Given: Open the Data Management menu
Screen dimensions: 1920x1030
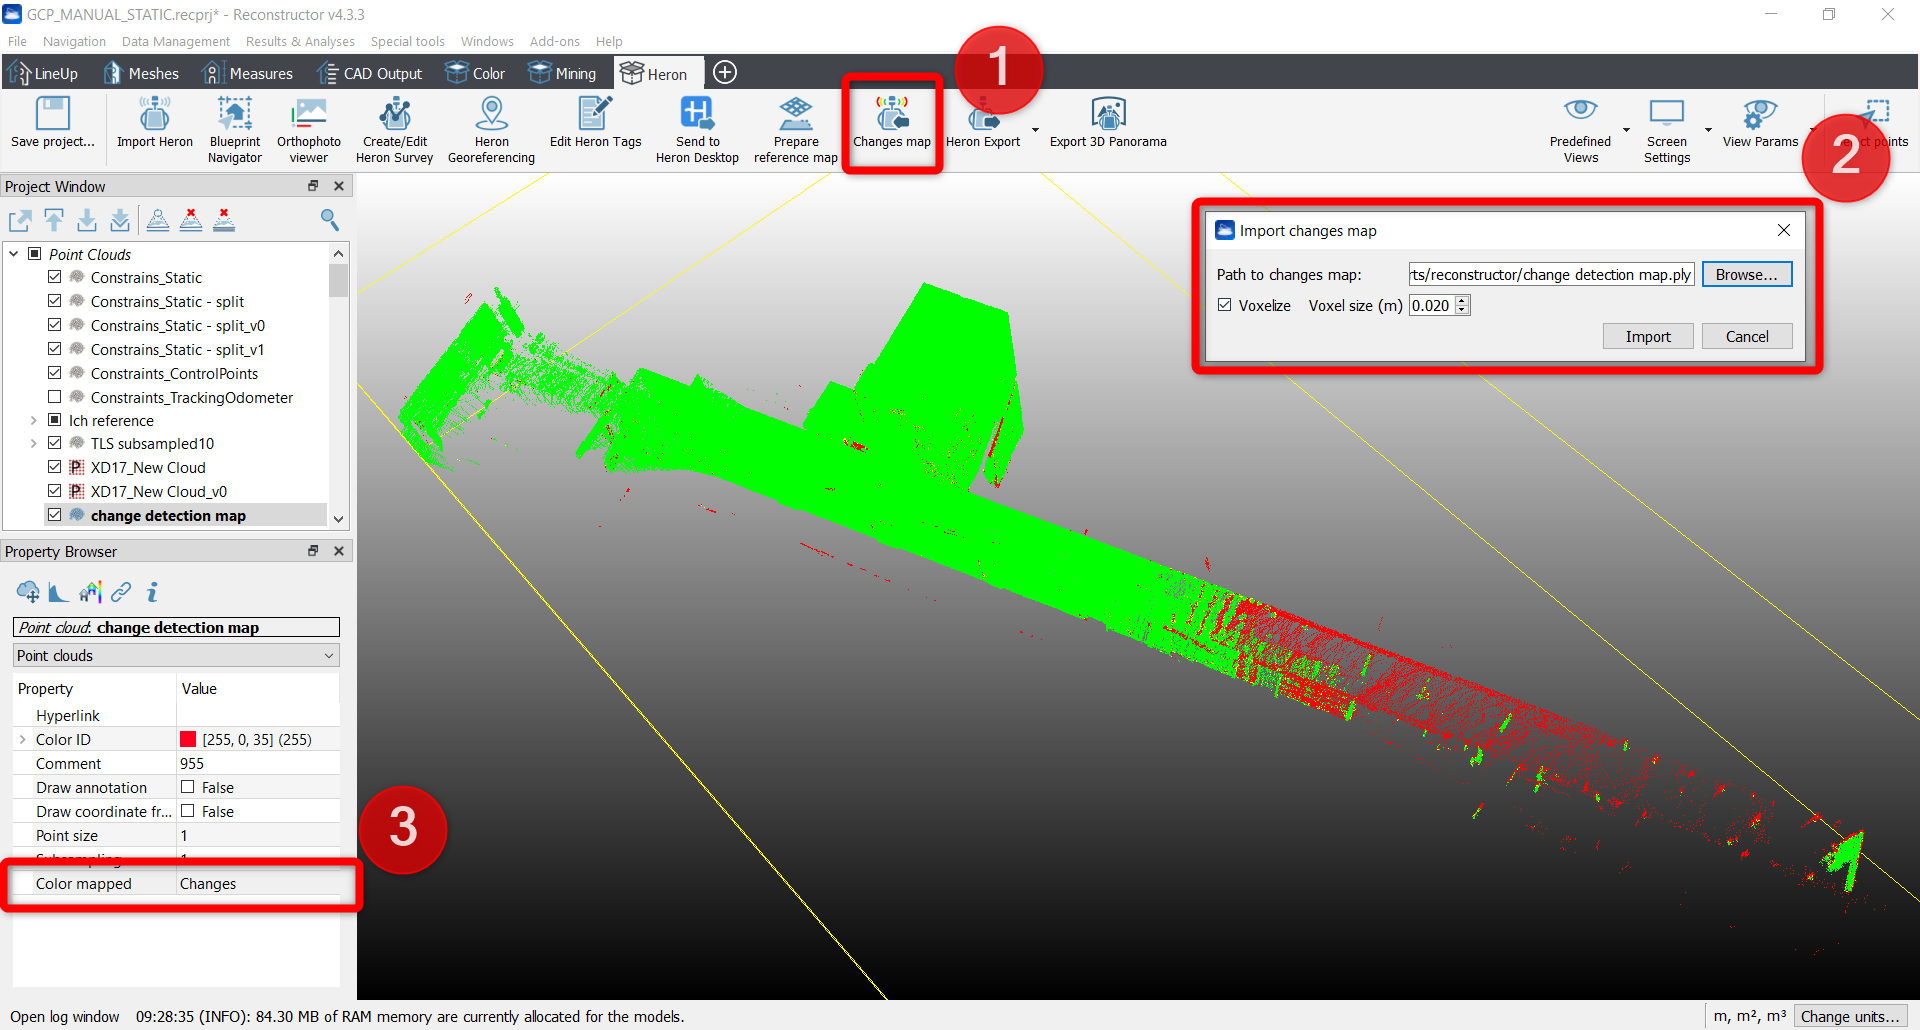Looking at the screenshot, I should point(175,41).
